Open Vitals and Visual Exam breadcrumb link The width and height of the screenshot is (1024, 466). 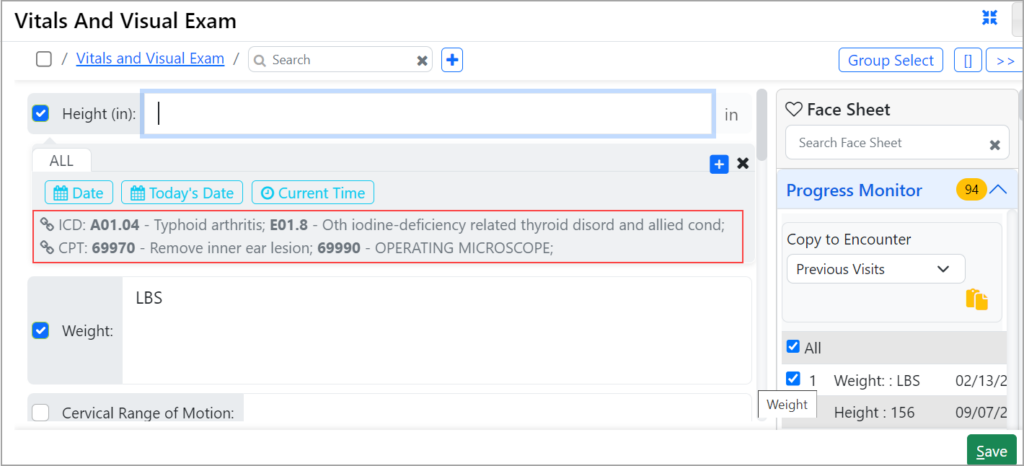150,59
